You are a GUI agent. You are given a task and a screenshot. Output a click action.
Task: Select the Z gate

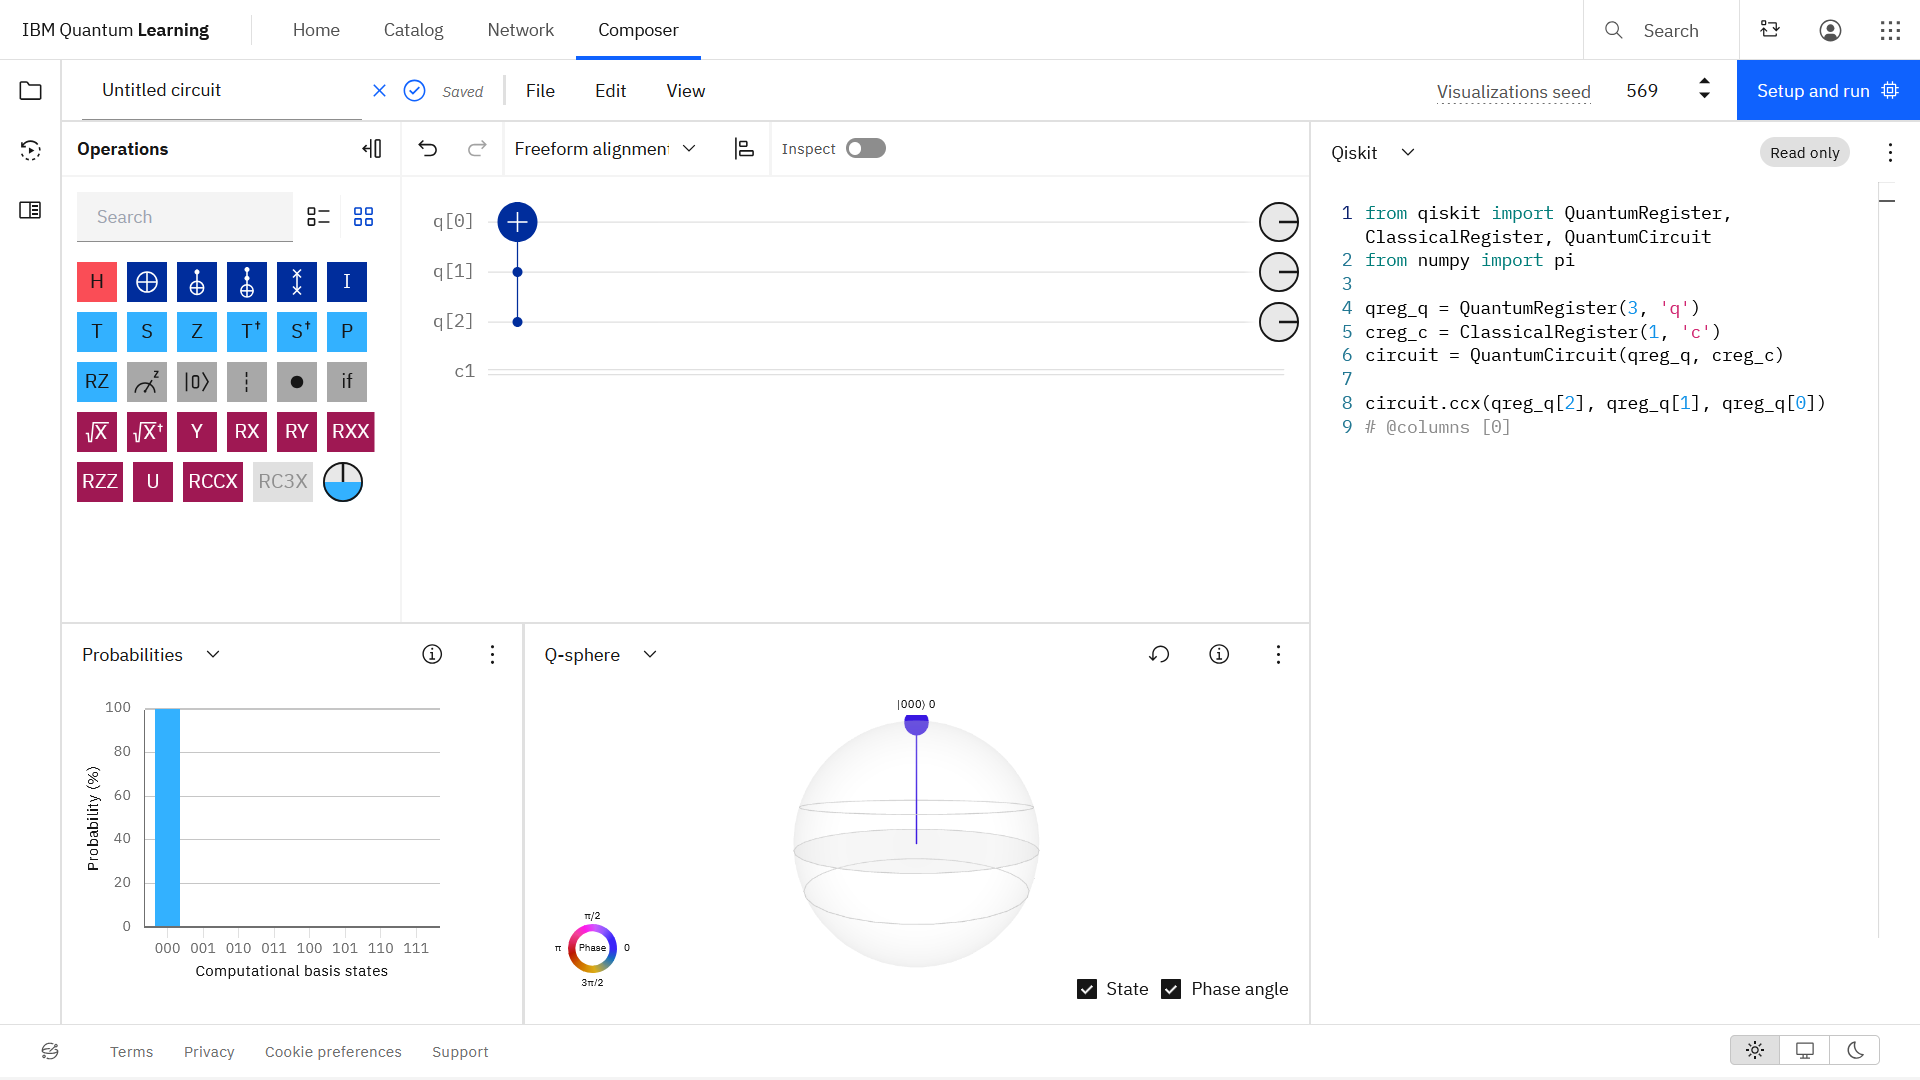[x=197, y=332]
